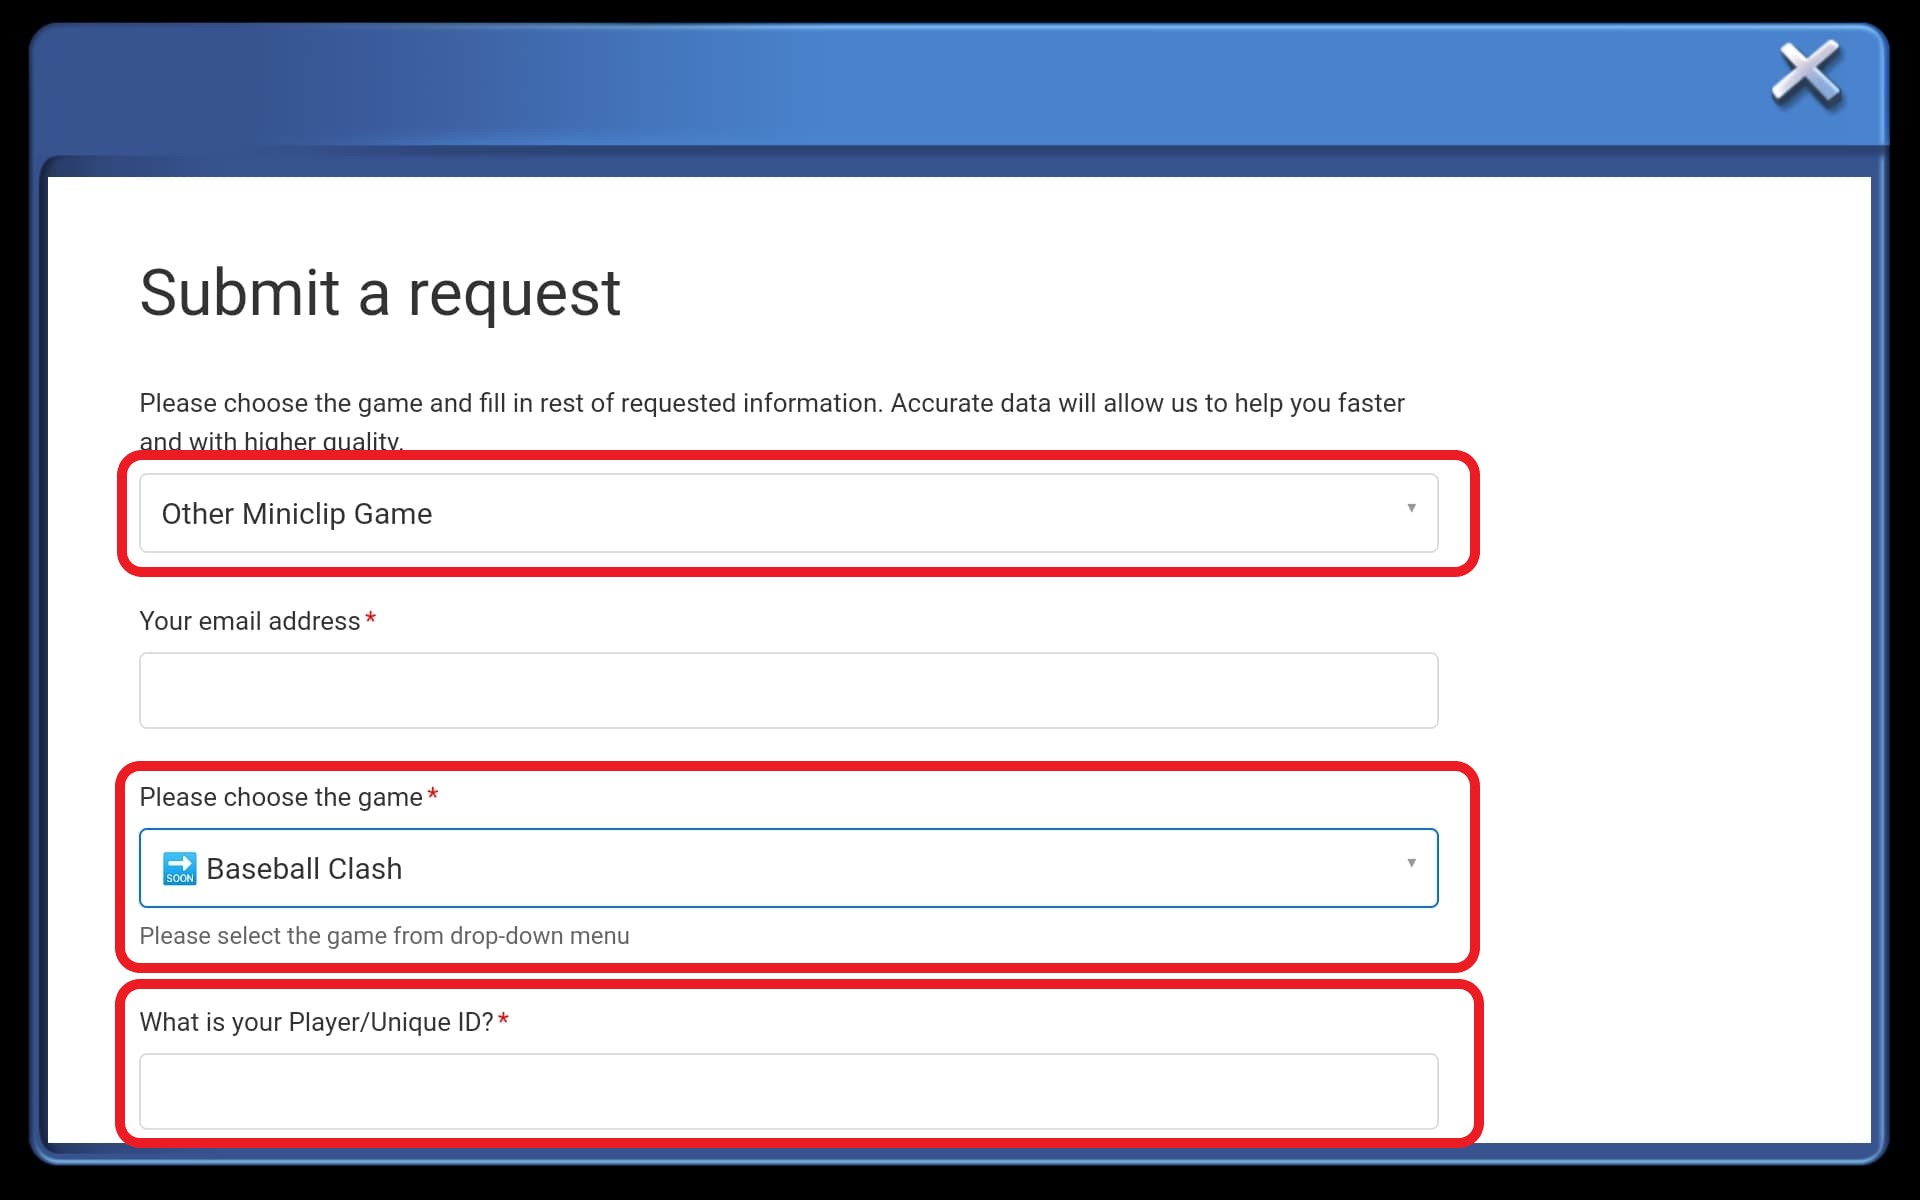Open the Baseball Clash game dropdown
This screenshot has width=1920, height=1200.
click(x=788, y=868)
